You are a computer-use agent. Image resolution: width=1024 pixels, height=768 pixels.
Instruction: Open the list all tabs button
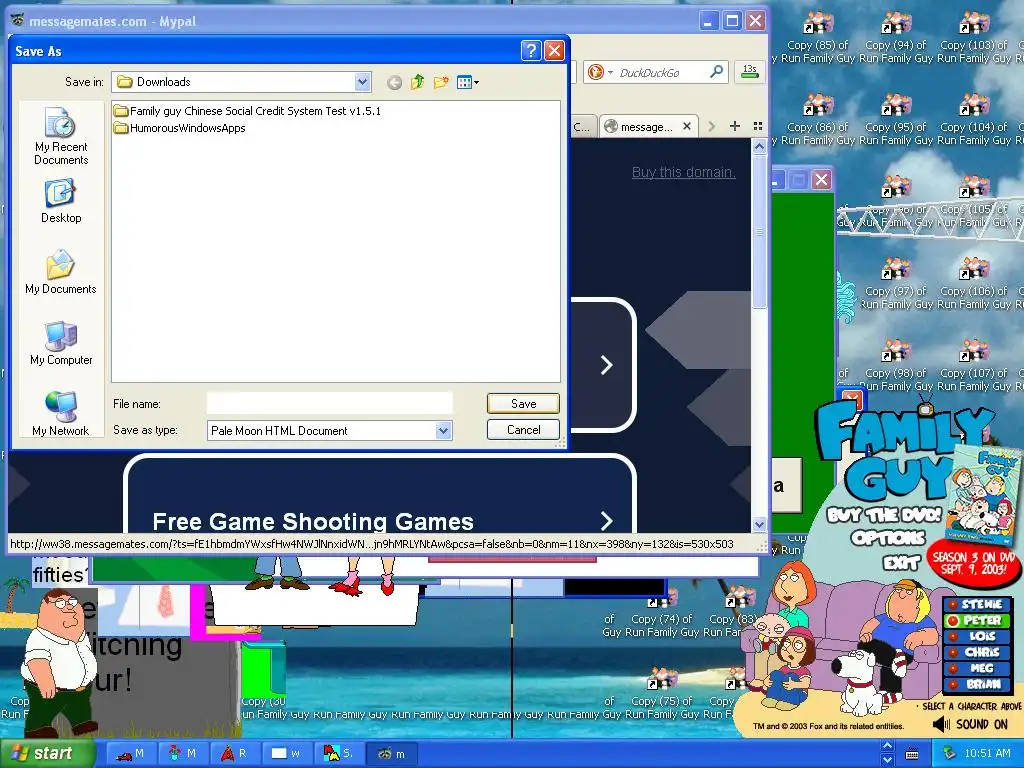pyautogui.click(x=758, y=126)
